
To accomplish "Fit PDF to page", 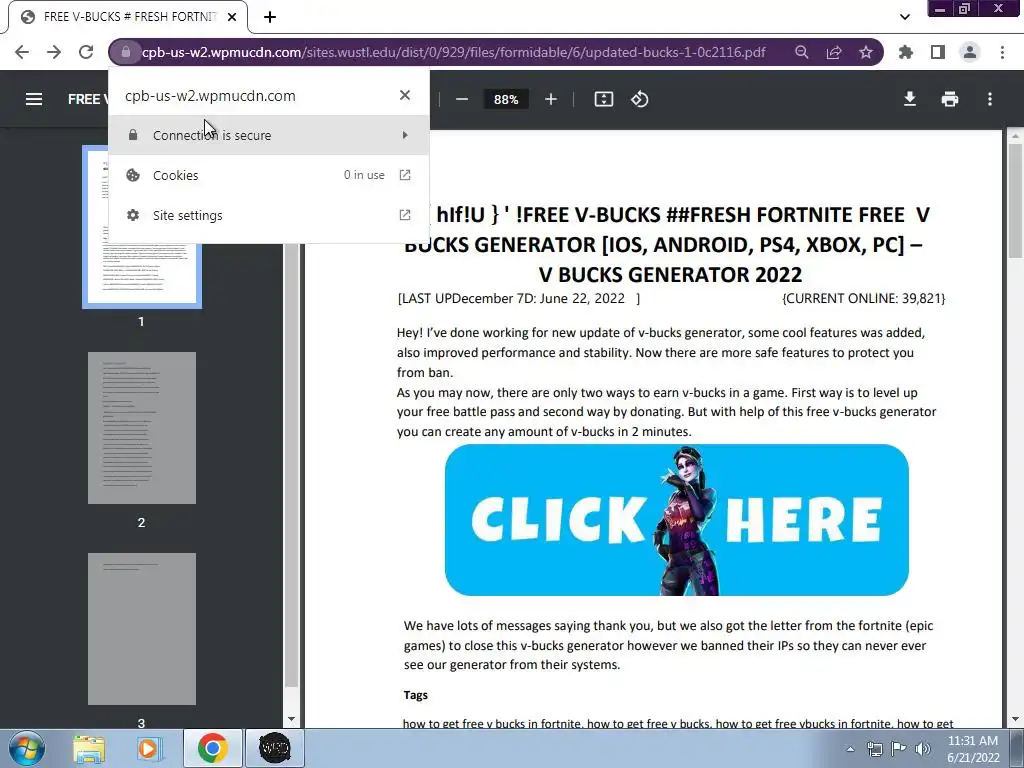I will pyautogui.click(x=603, y=99).
